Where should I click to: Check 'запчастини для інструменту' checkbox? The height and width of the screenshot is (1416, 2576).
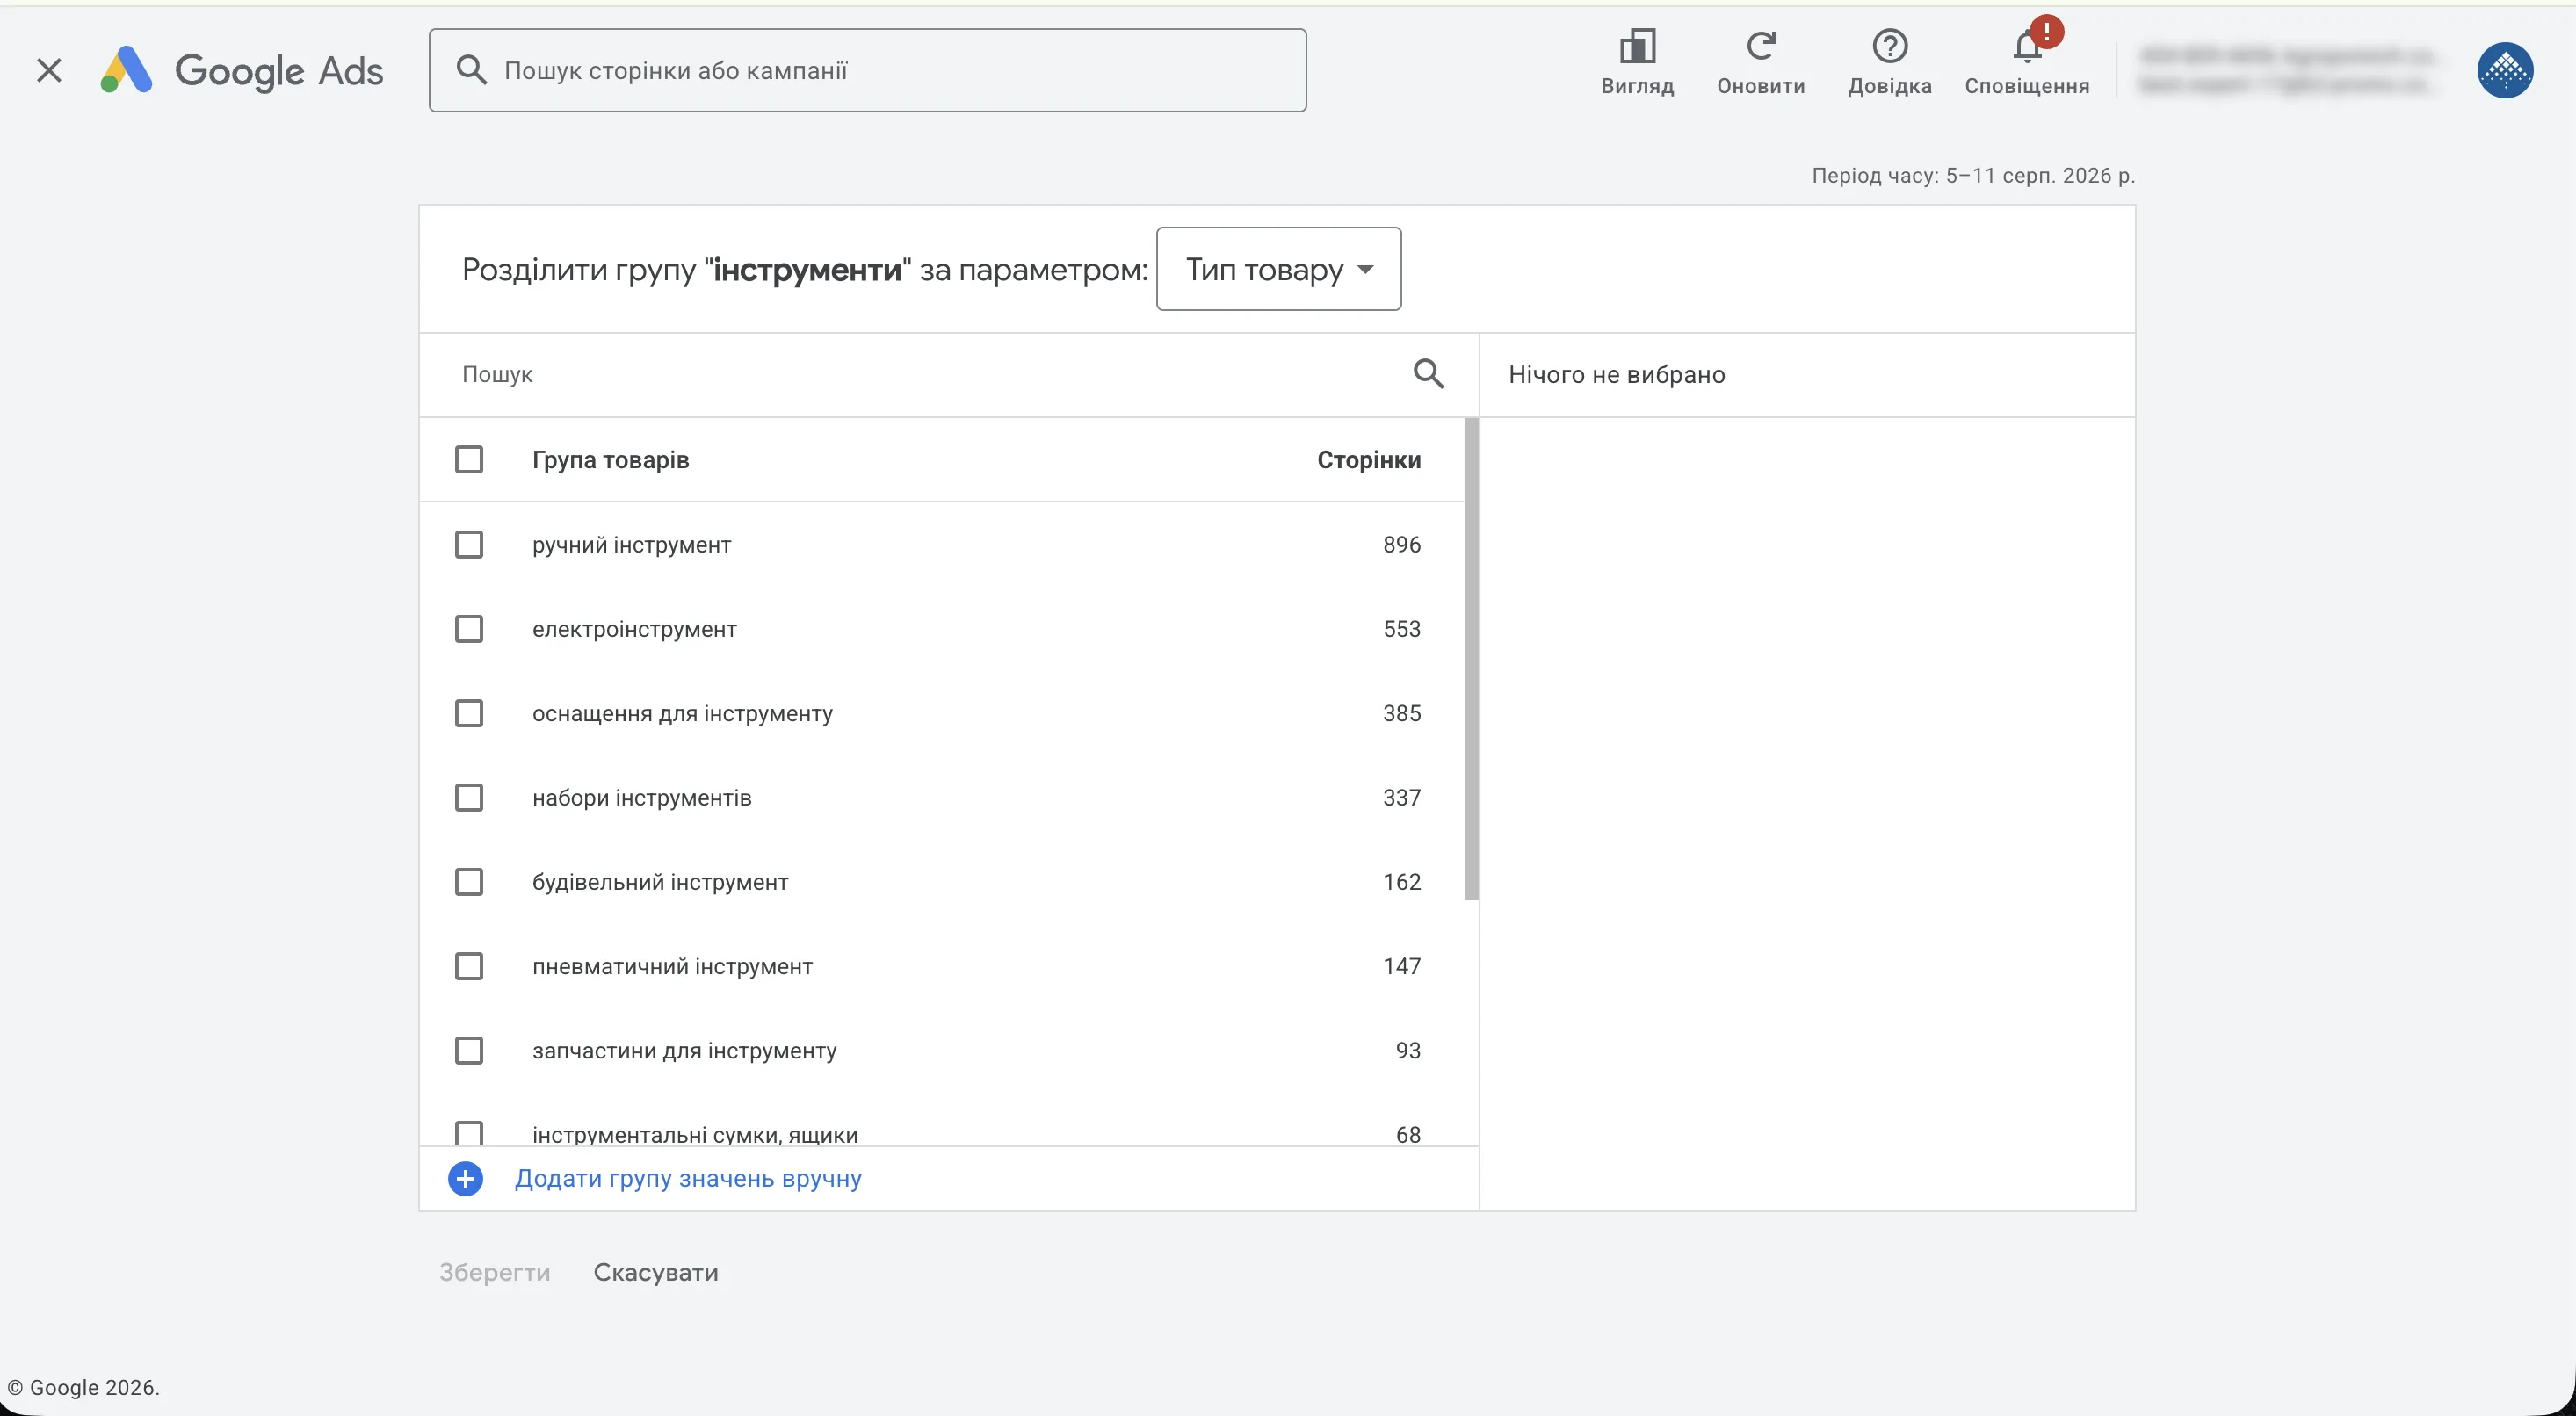click(x=469, y=1050)
